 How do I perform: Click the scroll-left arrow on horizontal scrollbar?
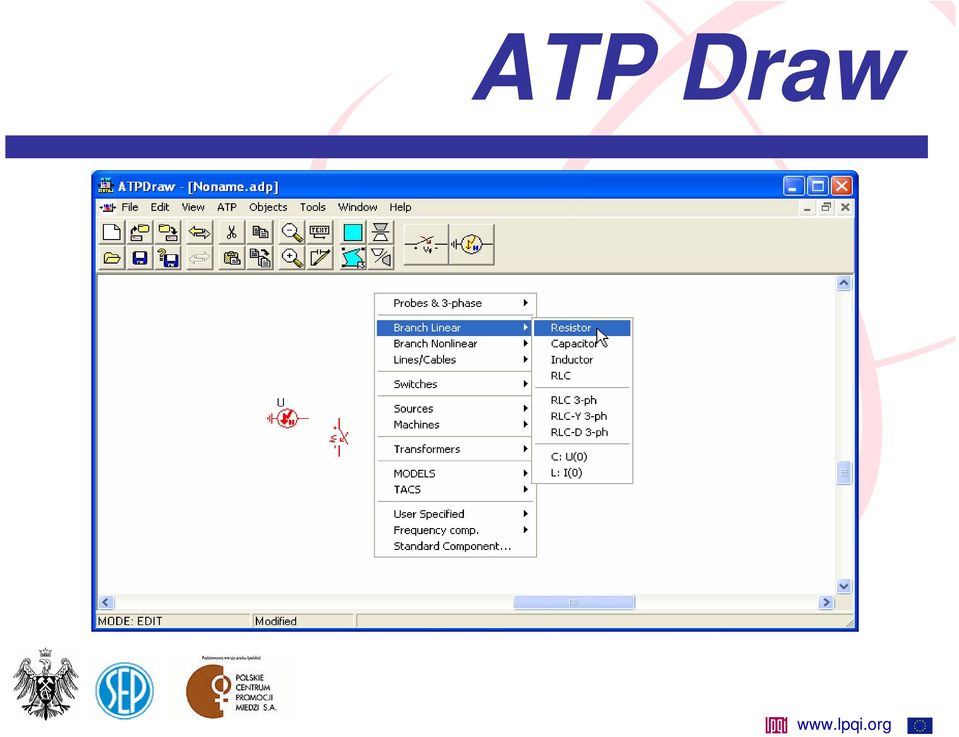pos(106,602)
